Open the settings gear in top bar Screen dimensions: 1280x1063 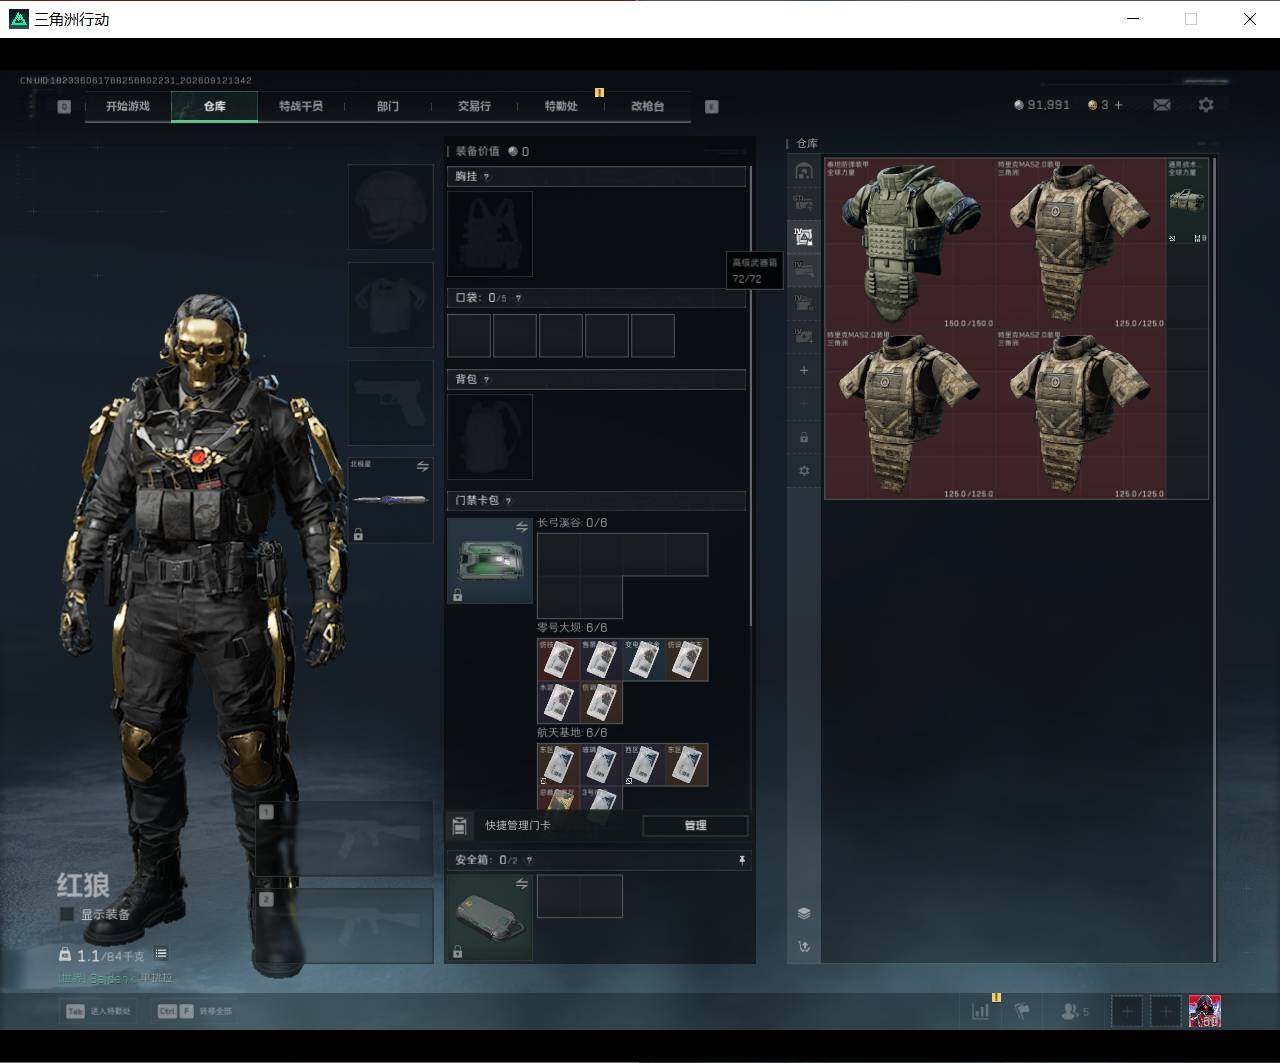(x=1206, y=105)
